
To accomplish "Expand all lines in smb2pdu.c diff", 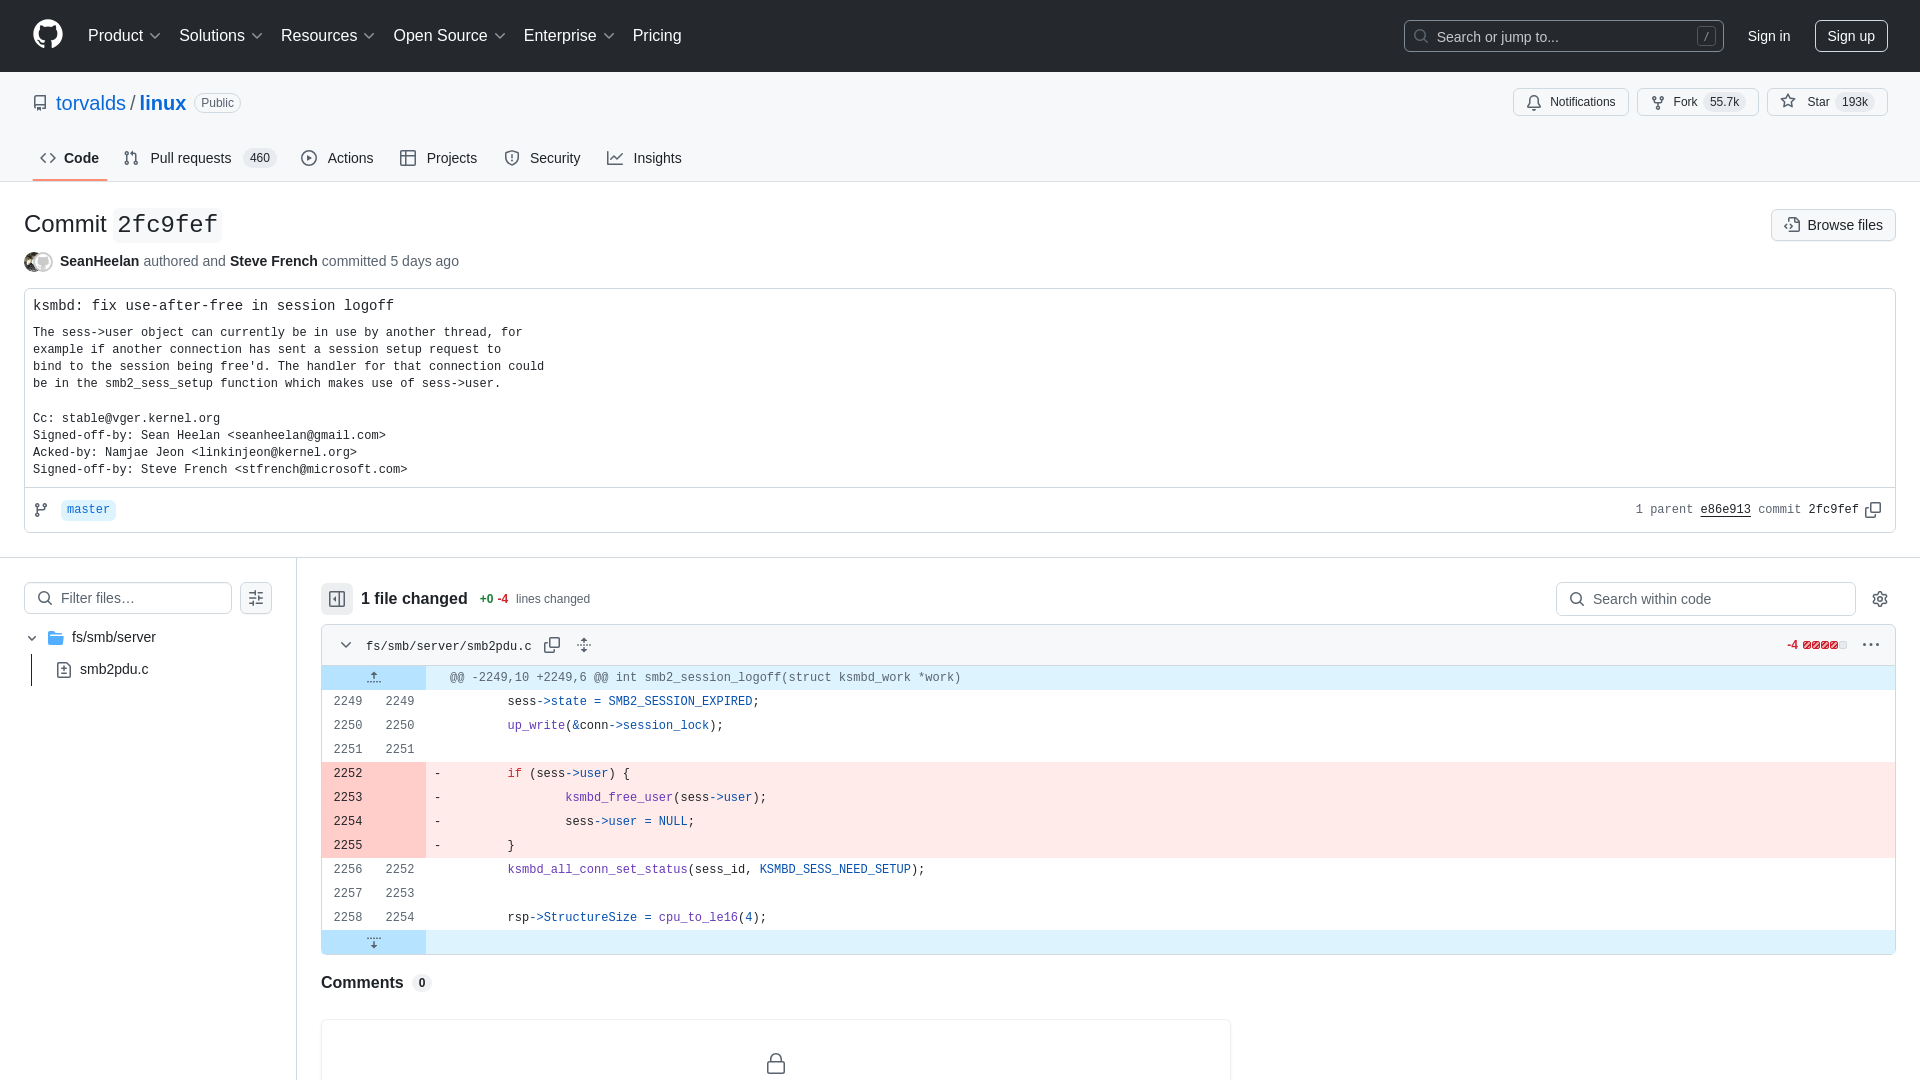I will coord(584,645).
